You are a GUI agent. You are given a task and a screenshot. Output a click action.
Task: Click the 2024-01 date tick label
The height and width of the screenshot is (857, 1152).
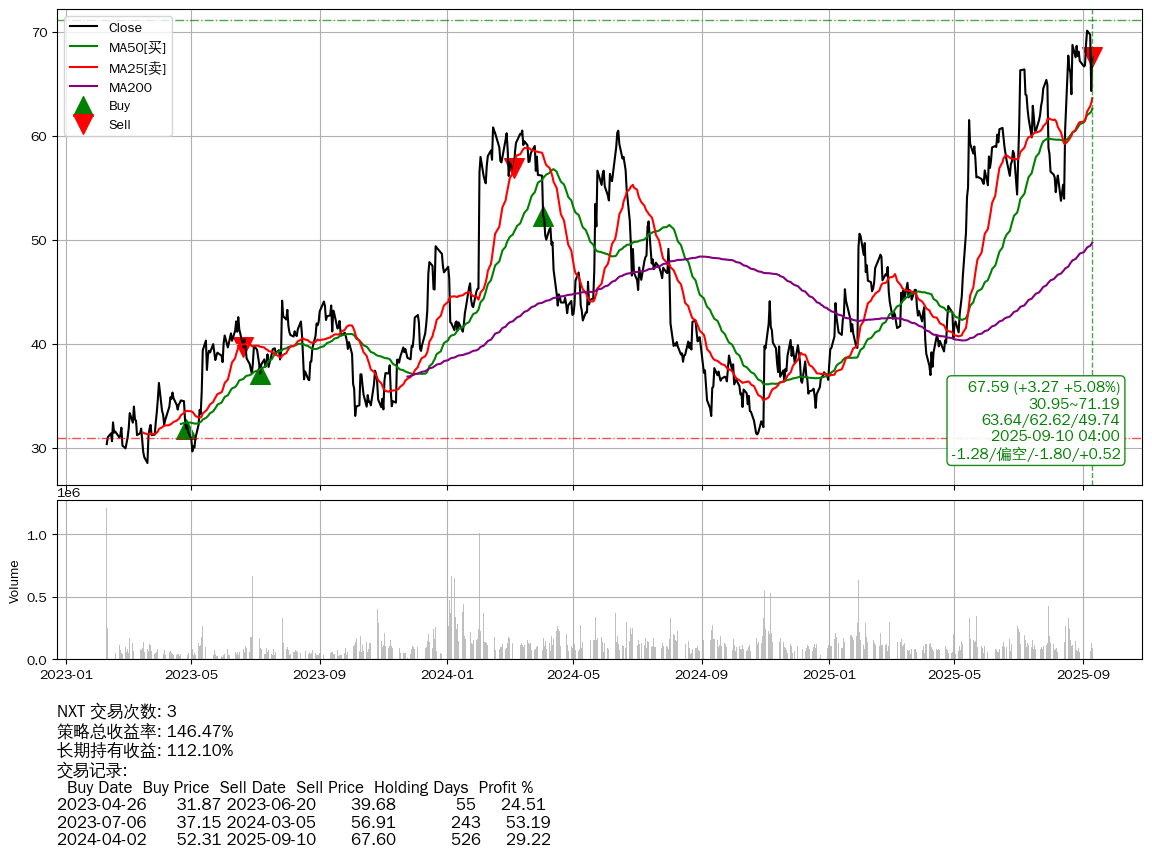(x=447, y=675)
